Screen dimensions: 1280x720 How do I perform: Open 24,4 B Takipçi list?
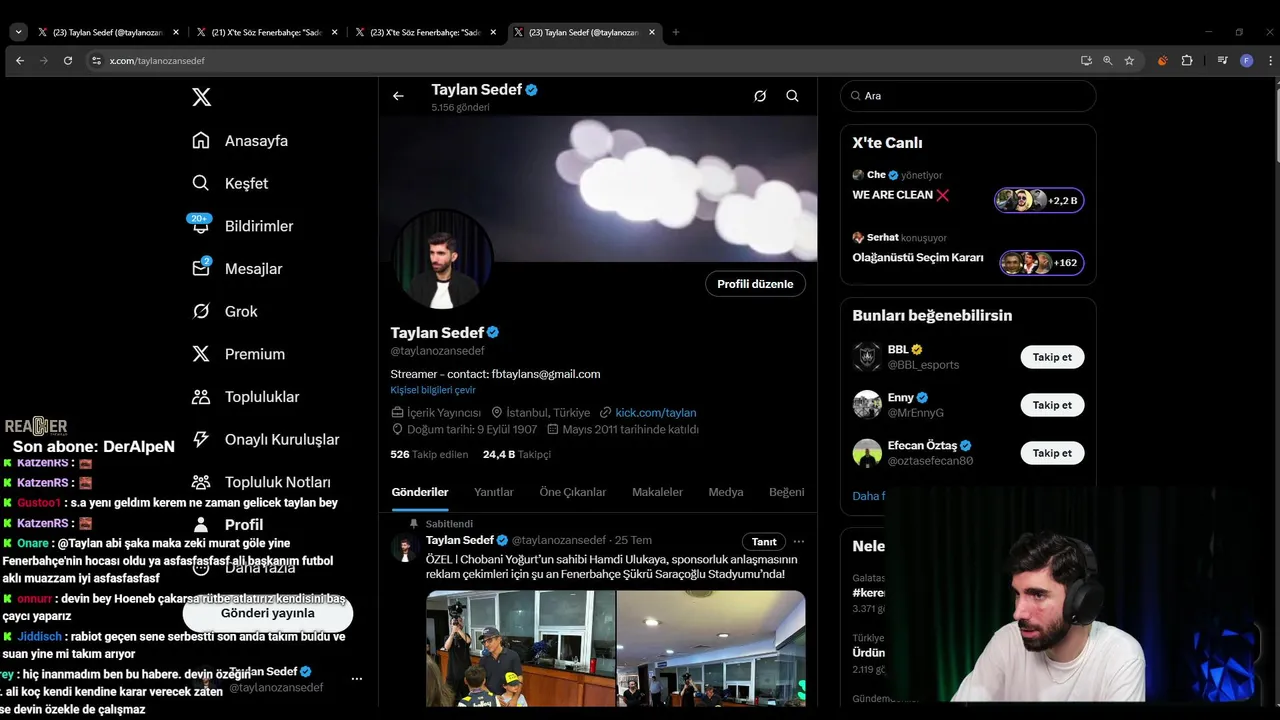pos(517,454)
